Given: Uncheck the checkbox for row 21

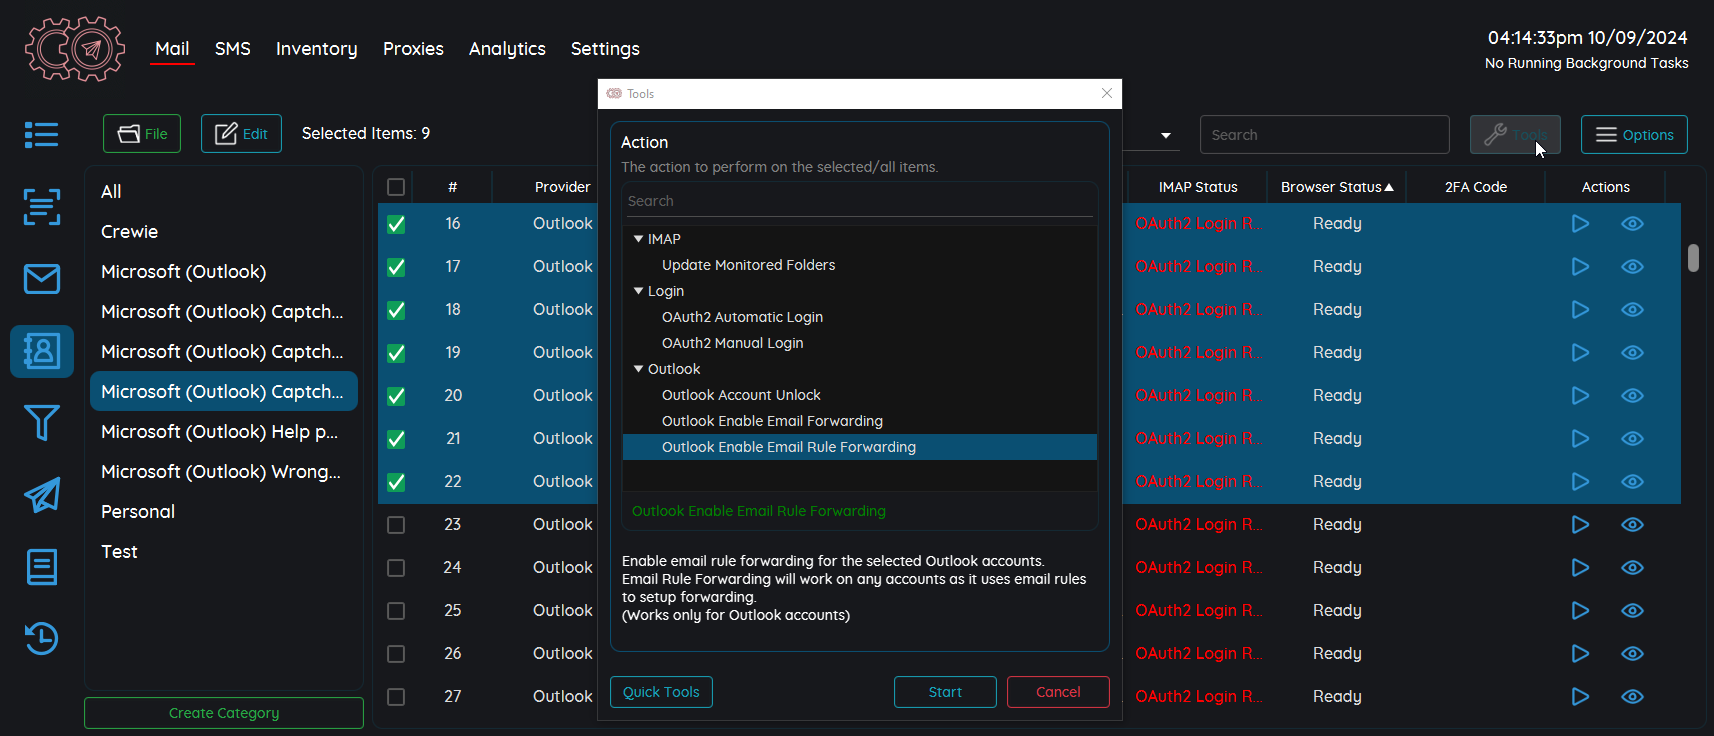Looking at the screenshot, I should (396, 439).
